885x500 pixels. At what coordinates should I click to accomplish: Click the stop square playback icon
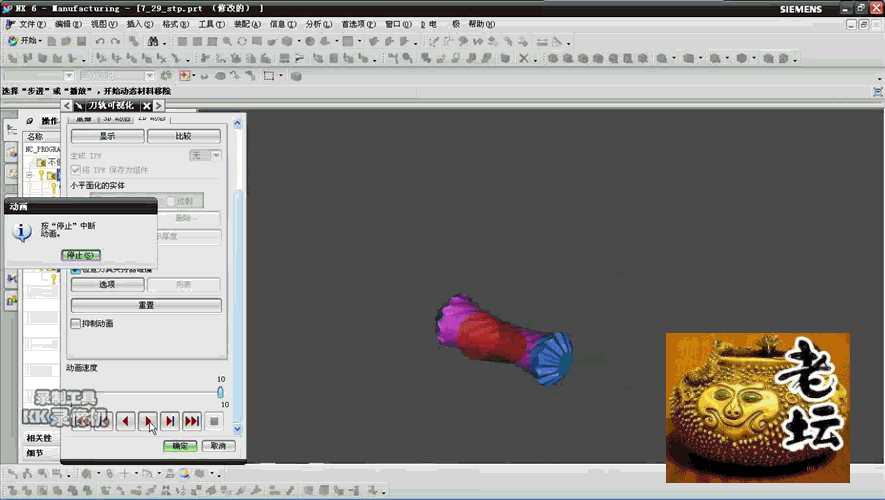(x=214, y=421)
